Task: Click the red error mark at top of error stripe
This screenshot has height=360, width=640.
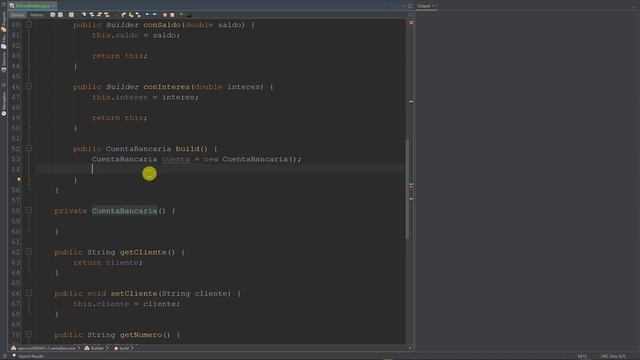Action: [x=411, y=22]
